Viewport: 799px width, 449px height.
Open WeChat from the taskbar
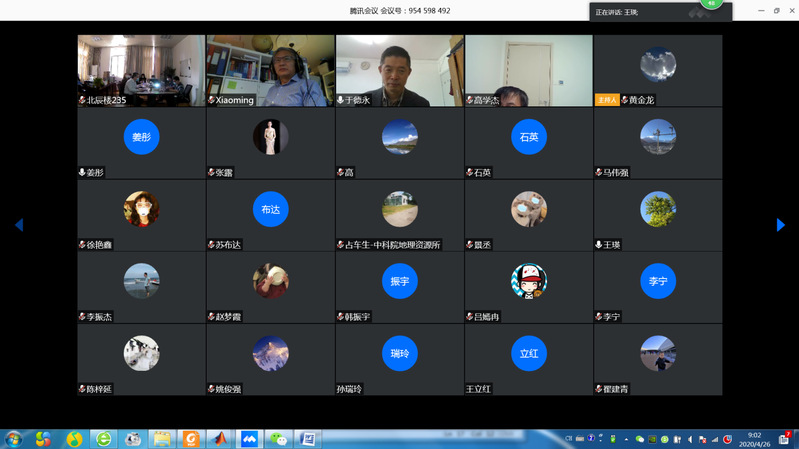click(279, 439)
